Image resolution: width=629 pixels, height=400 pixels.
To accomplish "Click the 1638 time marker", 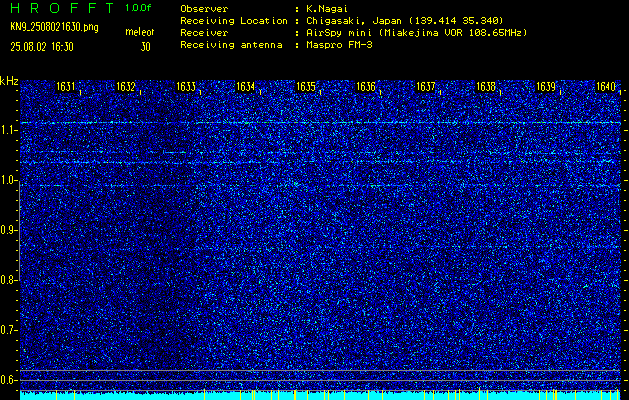I will 486,87.
